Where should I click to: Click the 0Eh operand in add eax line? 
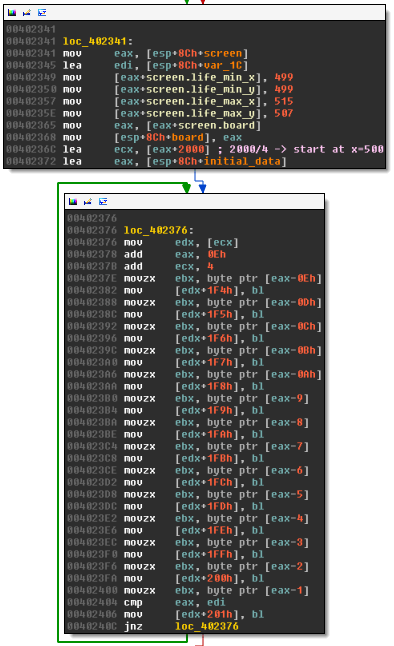tap(217, 255)
